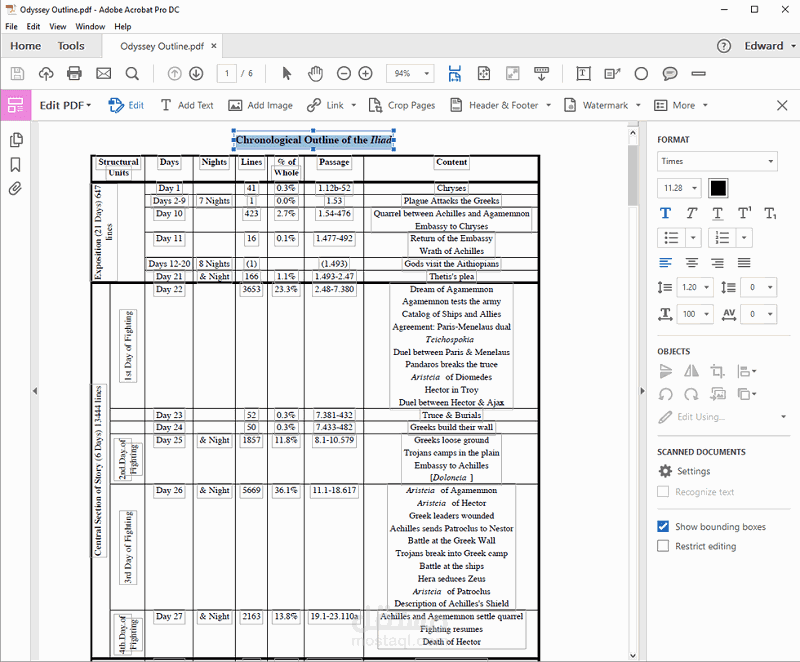The height and width of the screenshot is (662, 800).
Task: Open the font color swatch picker
Action: pos(716,188)
